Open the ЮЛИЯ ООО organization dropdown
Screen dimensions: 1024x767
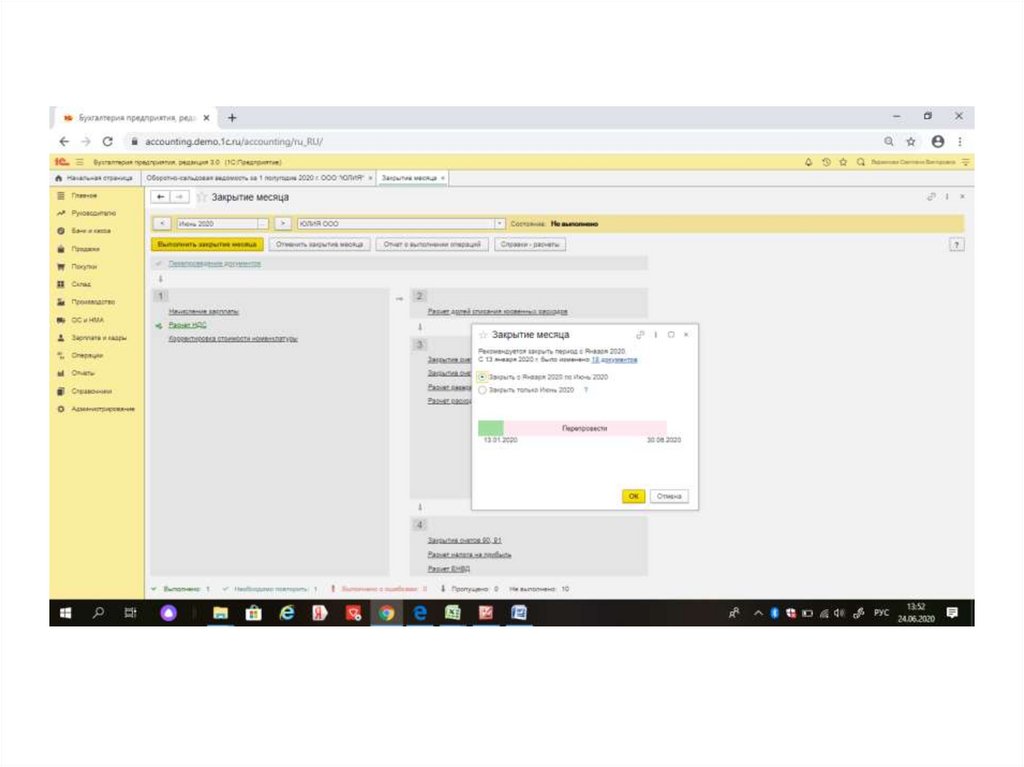499,224
